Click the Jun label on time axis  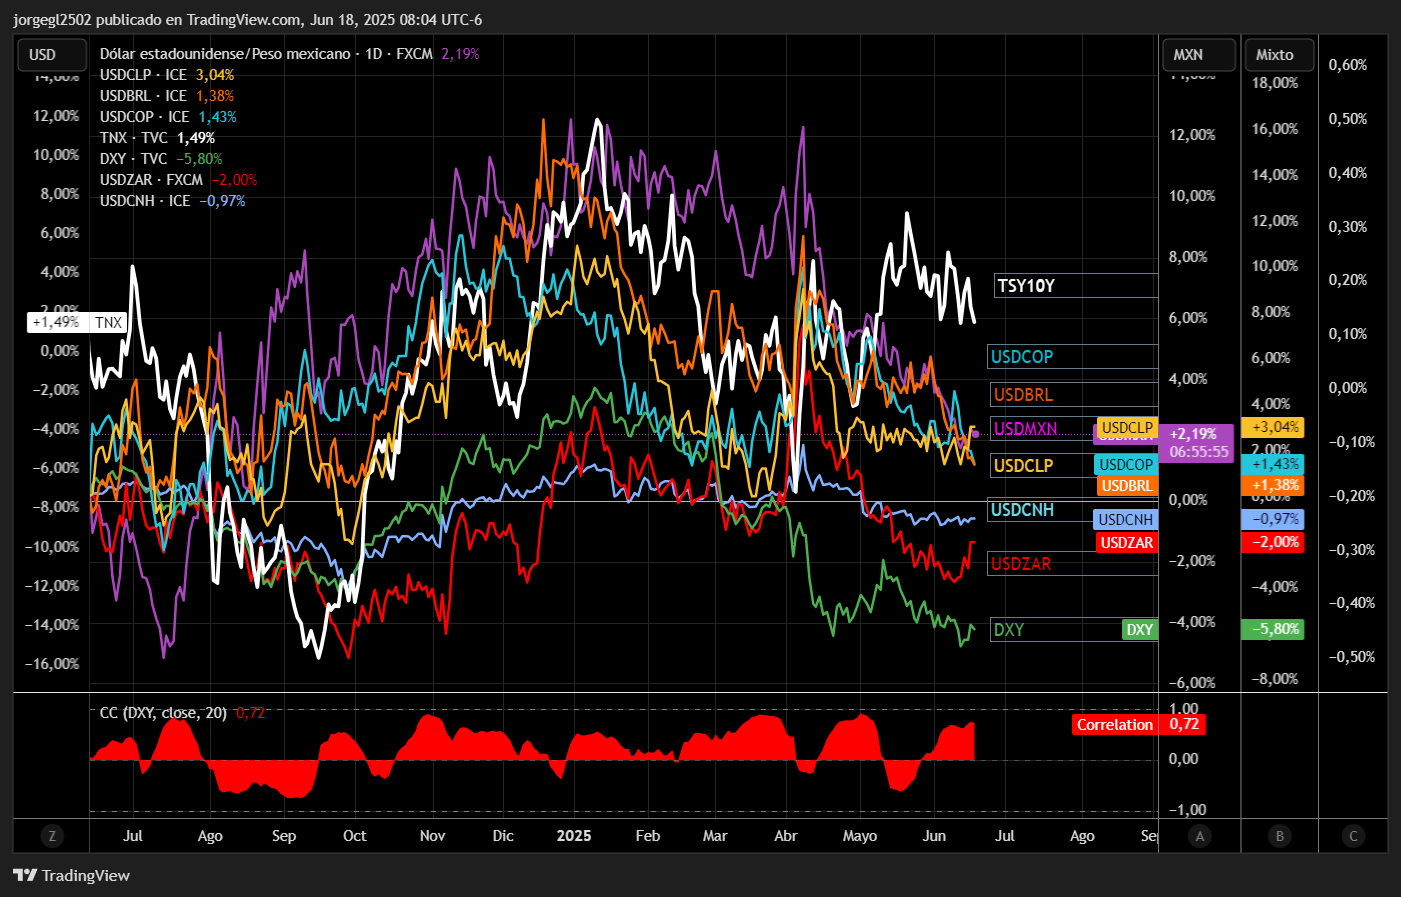[934, 836]
